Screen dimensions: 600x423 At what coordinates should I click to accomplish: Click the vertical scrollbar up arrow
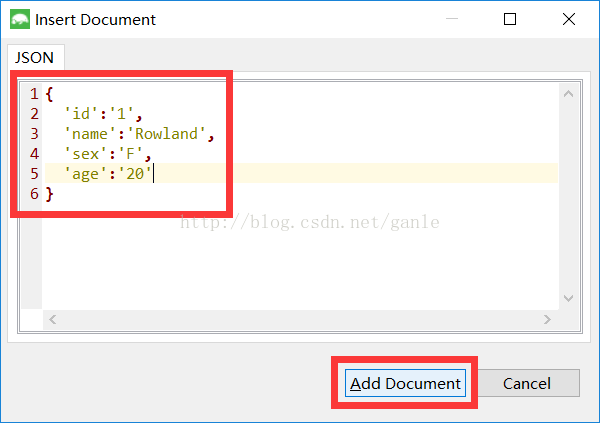(569, 94)
